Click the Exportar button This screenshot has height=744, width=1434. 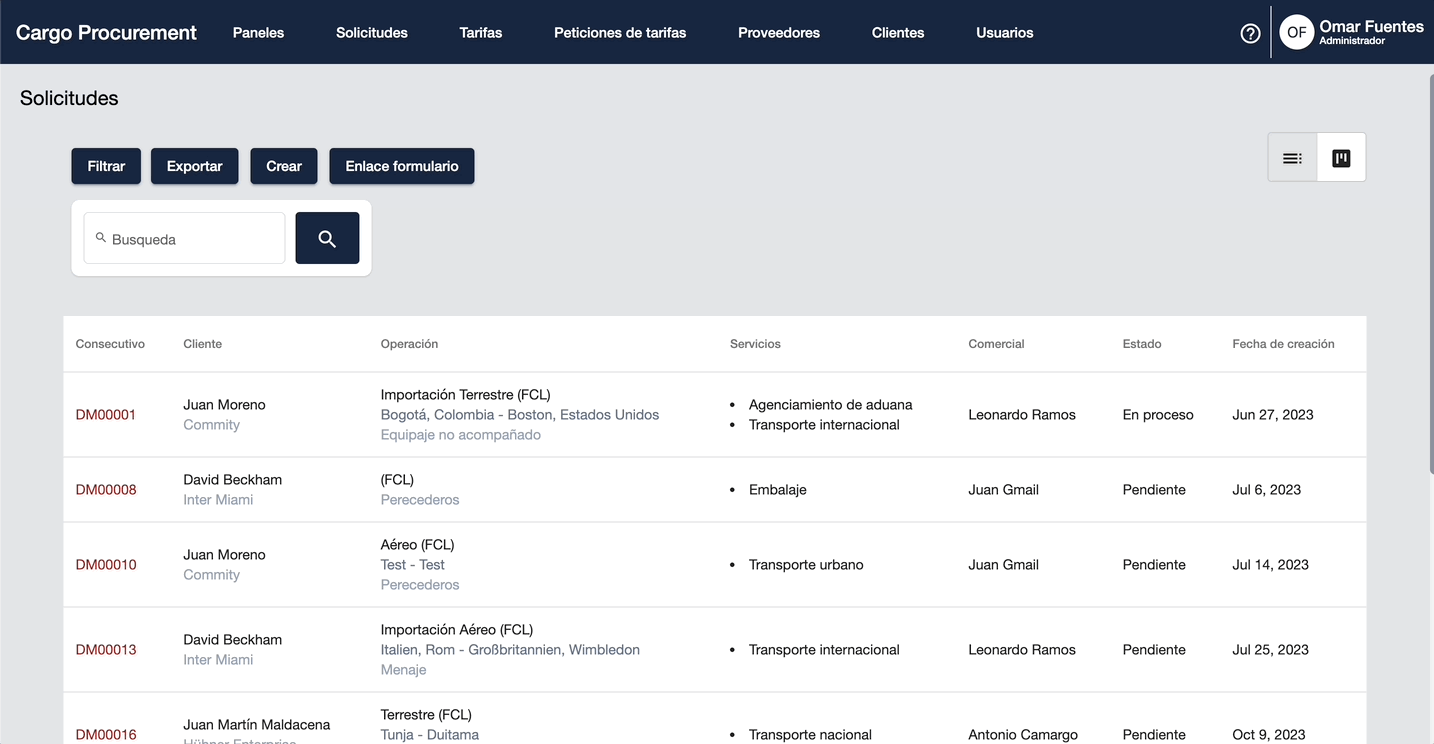(x=194, y=166)
